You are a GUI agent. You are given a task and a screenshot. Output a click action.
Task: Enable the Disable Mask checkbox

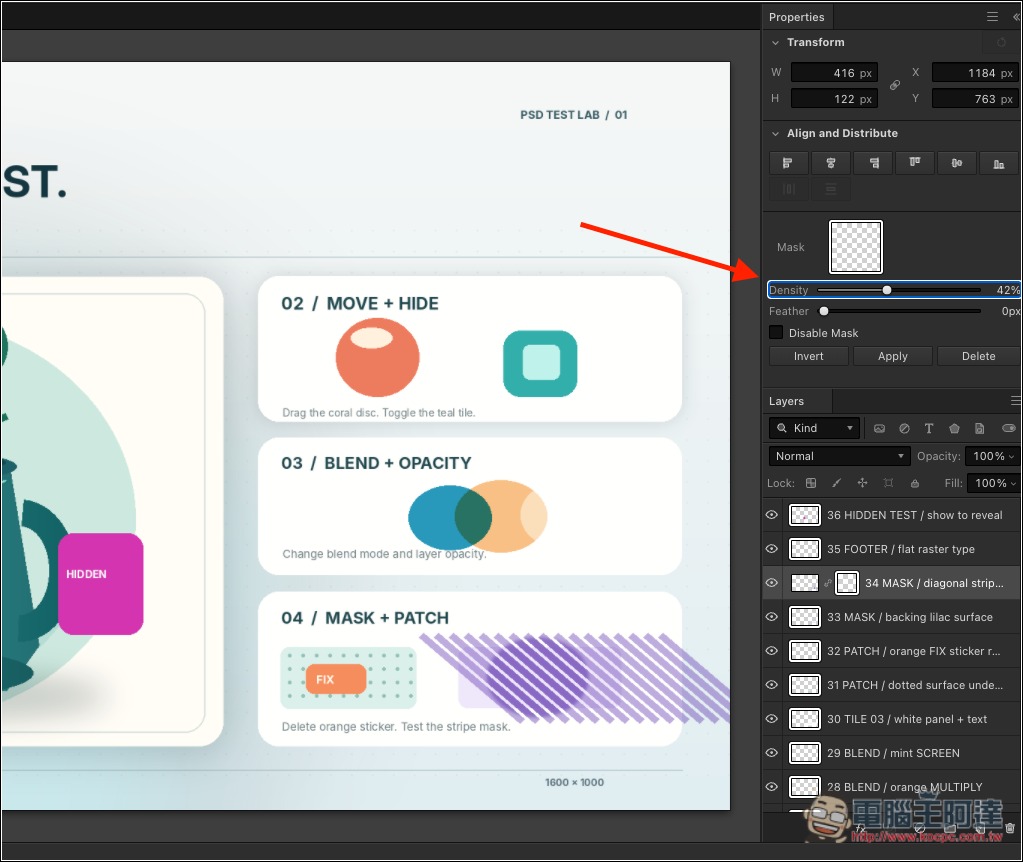pos(776,332)
